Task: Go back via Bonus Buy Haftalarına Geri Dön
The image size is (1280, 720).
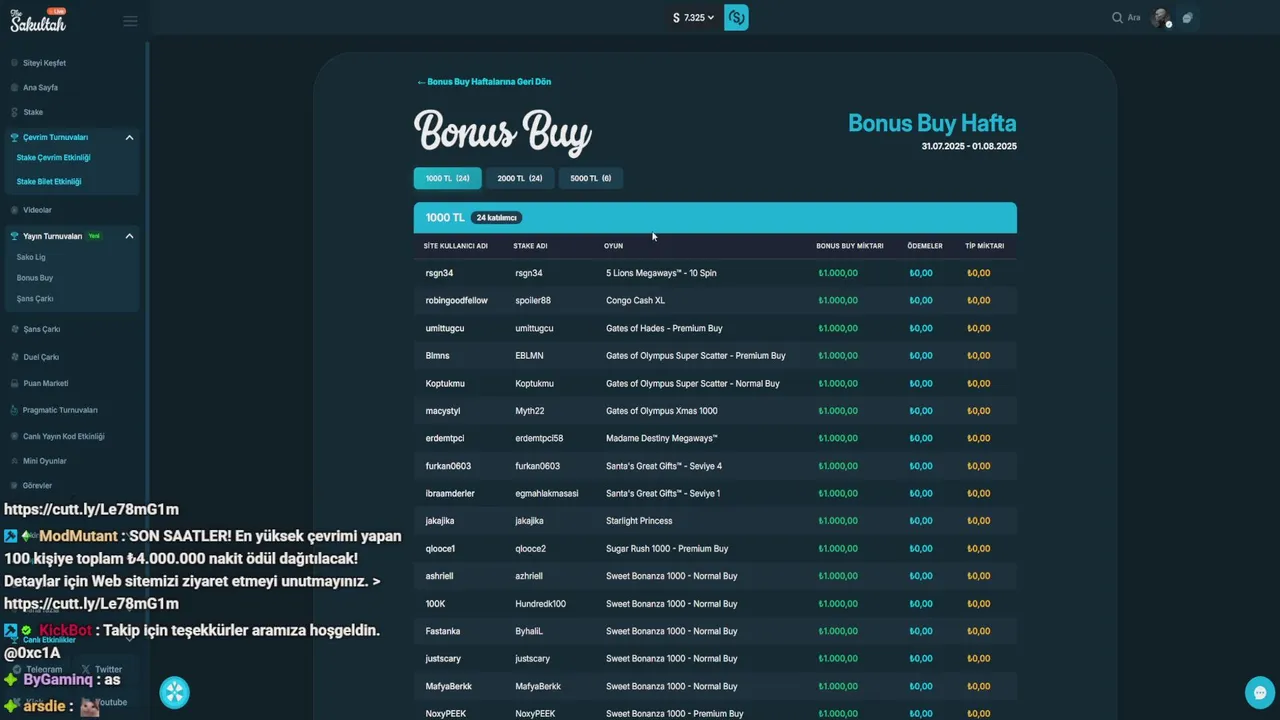Action: pyautogui.click(x=484, y=82)
